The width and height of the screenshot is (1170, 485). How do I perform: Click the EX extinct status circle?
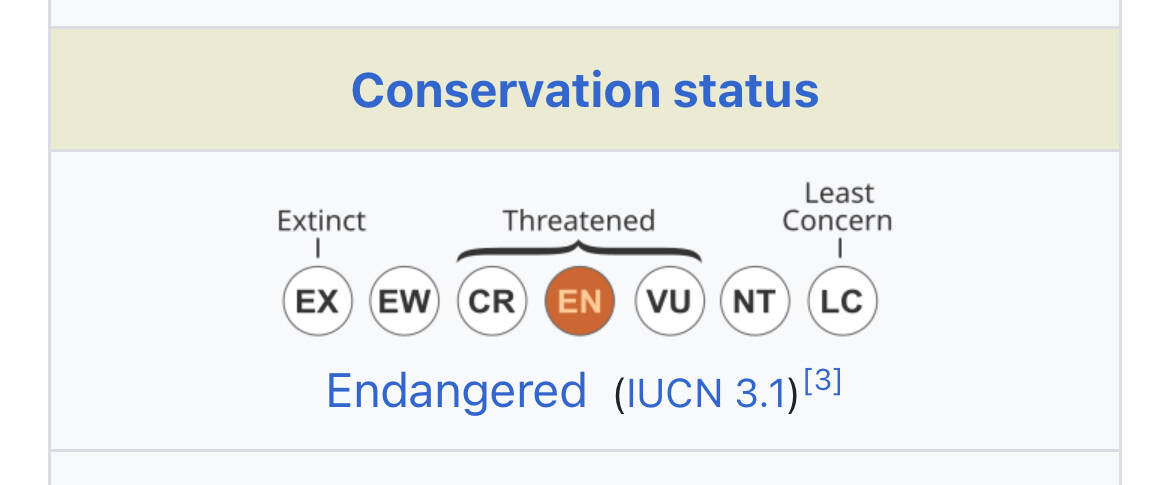[x=317, y=301]
